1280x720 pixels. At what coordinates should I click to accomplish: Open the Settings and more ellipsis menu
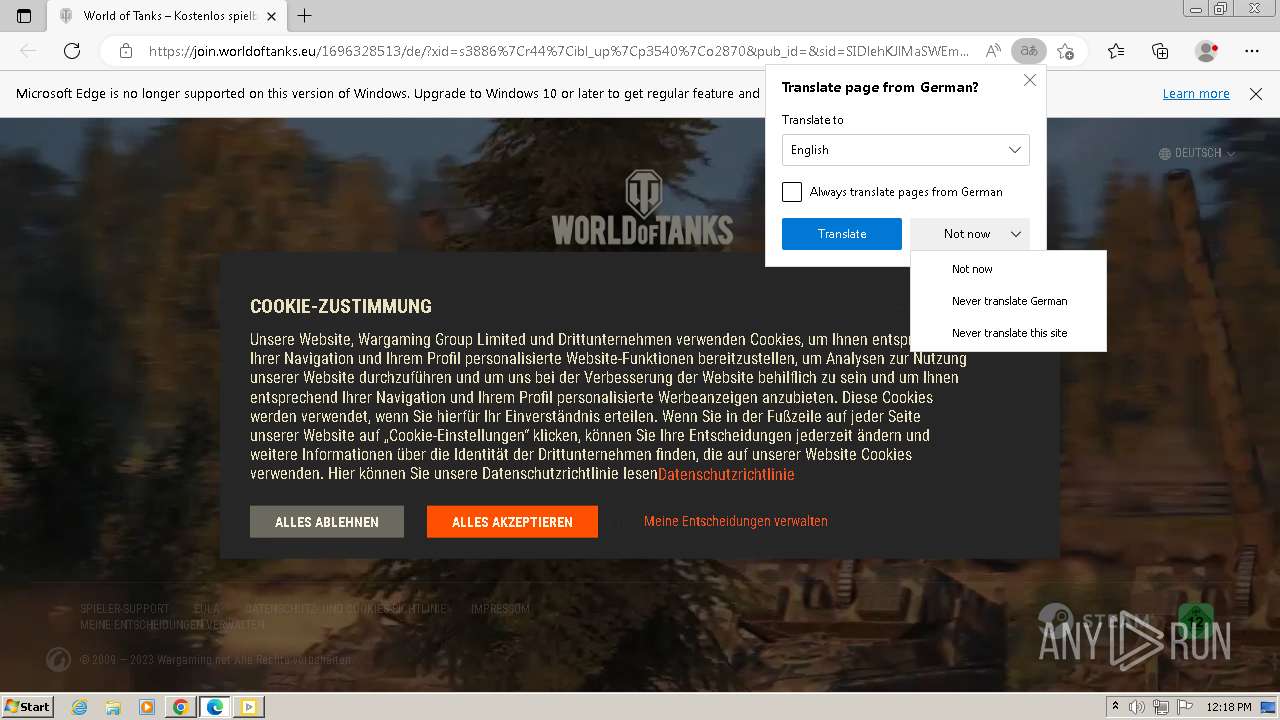click(x=1252, y=51)
